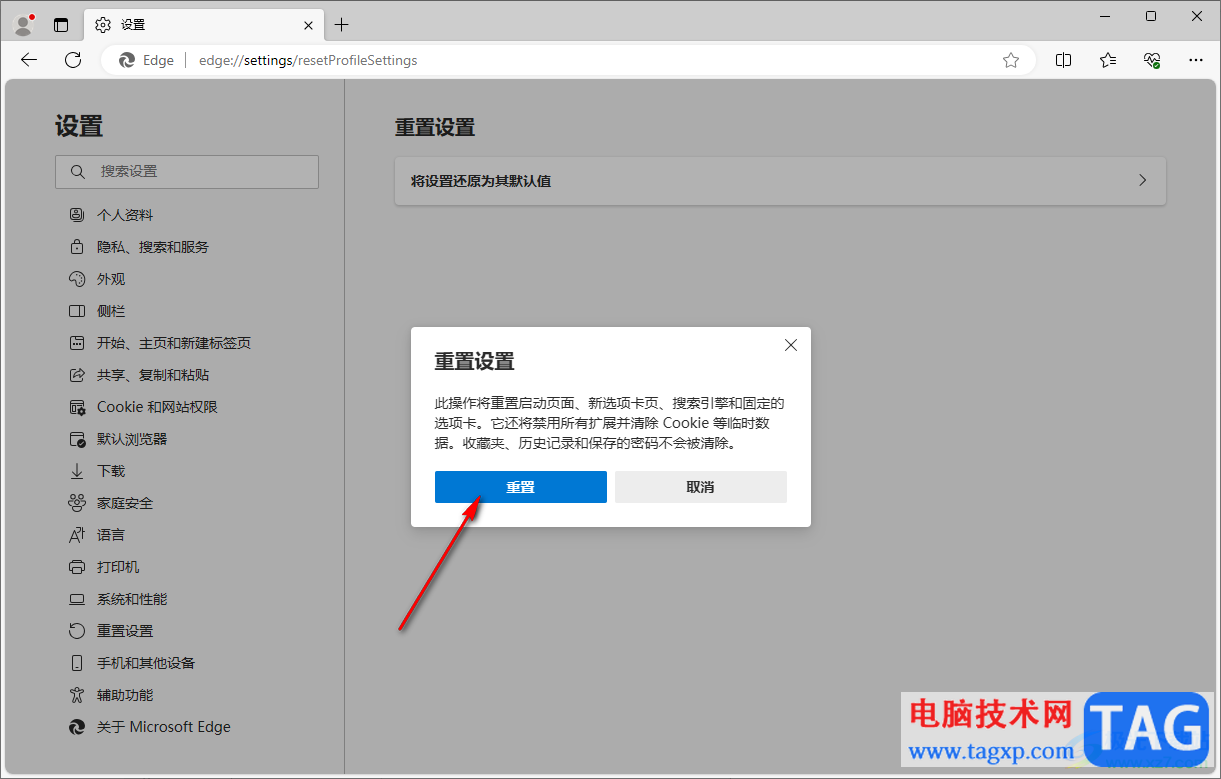This screenshot has width=1221, height=779.
Task: Open Browser Essentials heart icon
Action: [x=1151, y=60]
